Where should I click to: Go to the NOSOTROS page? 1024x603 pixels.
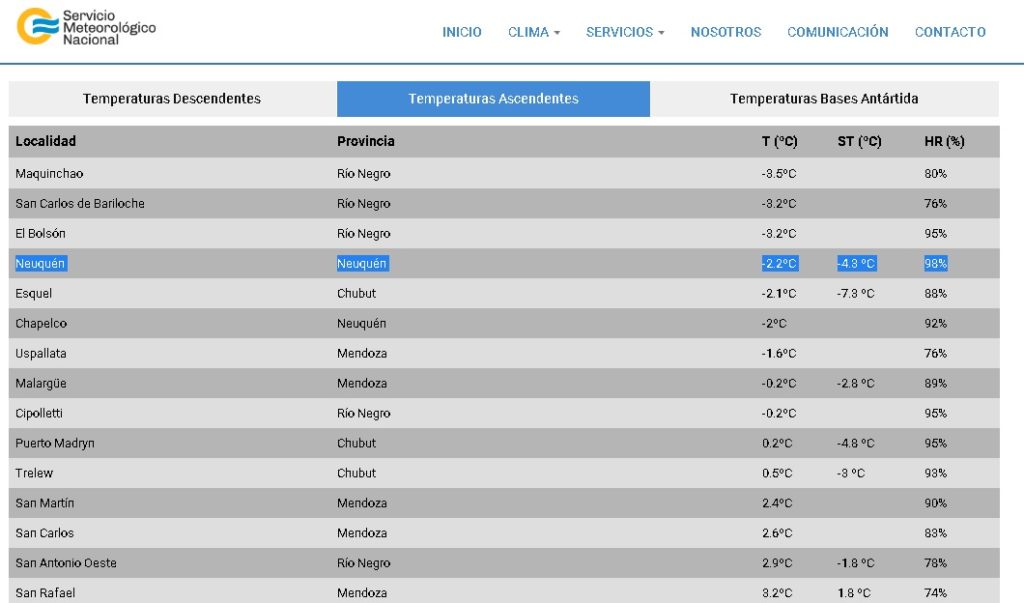pyautogui.click(x=725, y=32)
